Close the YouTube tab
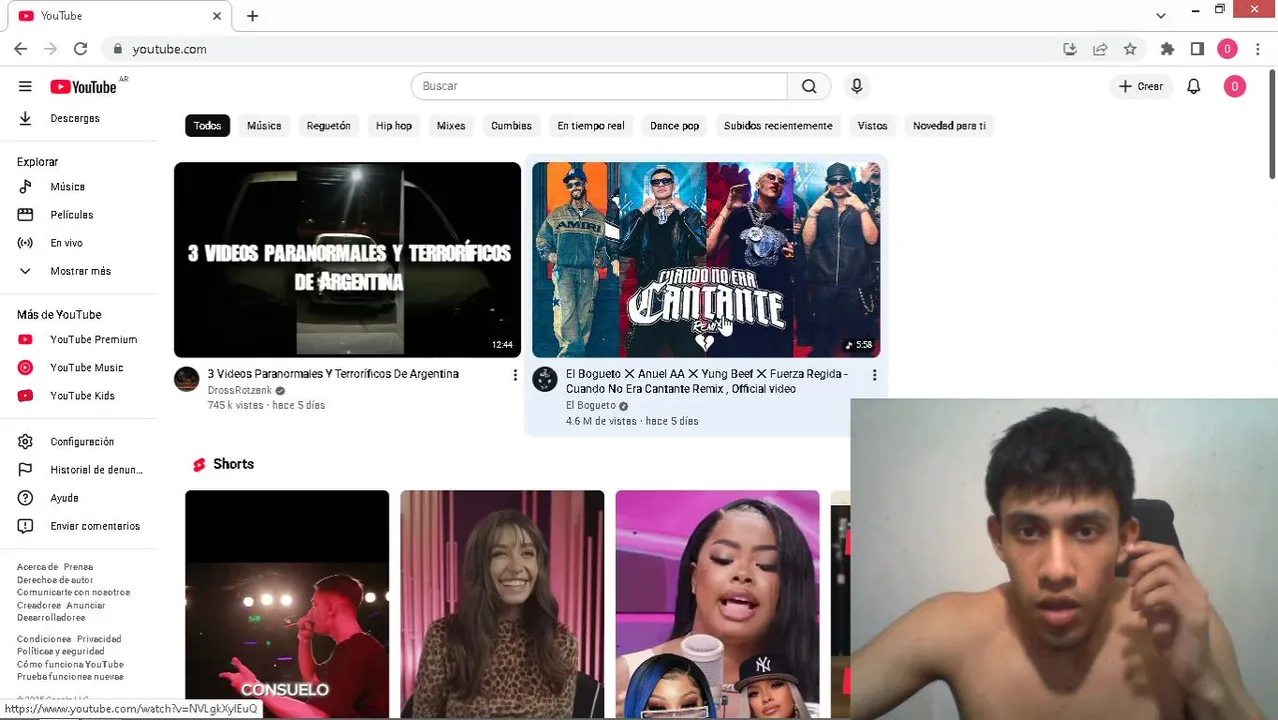The height and width of the screenshot is (720, 1278). (x=217, y=16)
